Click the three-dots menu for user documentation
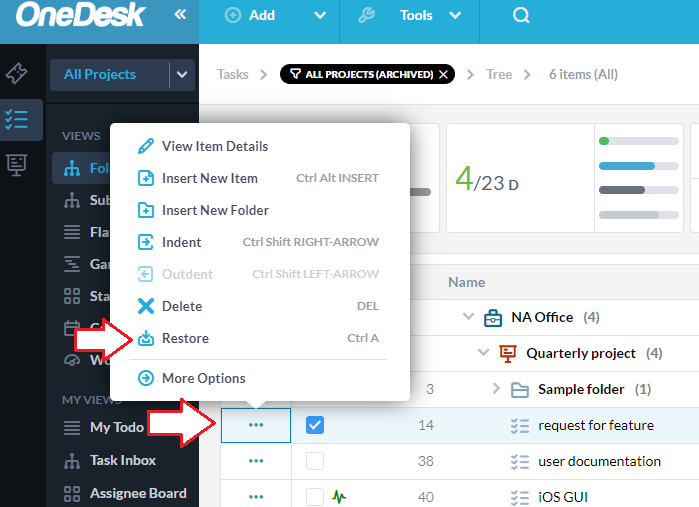The image size is (699, 507). 256,461
